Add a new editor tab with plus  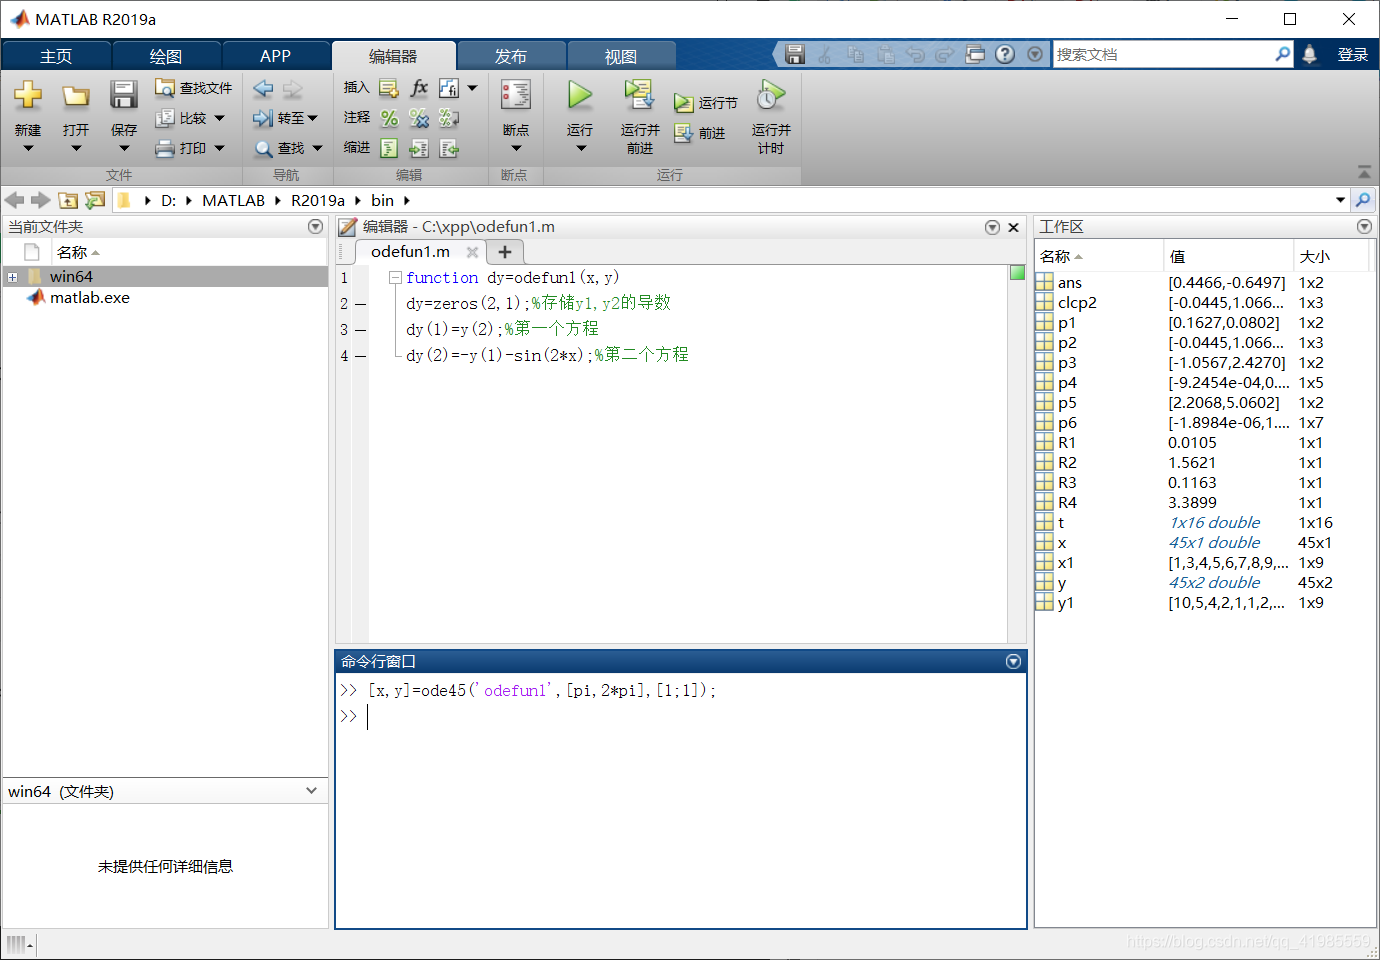click(x=505, y=252)
